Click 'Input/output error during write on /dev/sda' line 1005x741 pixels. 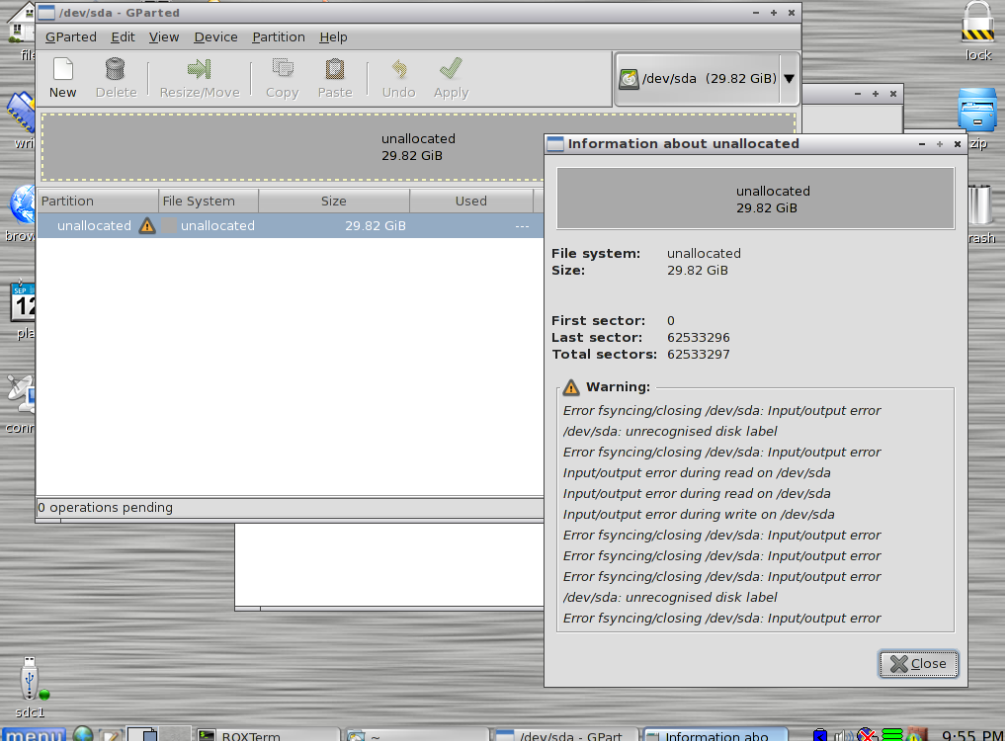699,515
